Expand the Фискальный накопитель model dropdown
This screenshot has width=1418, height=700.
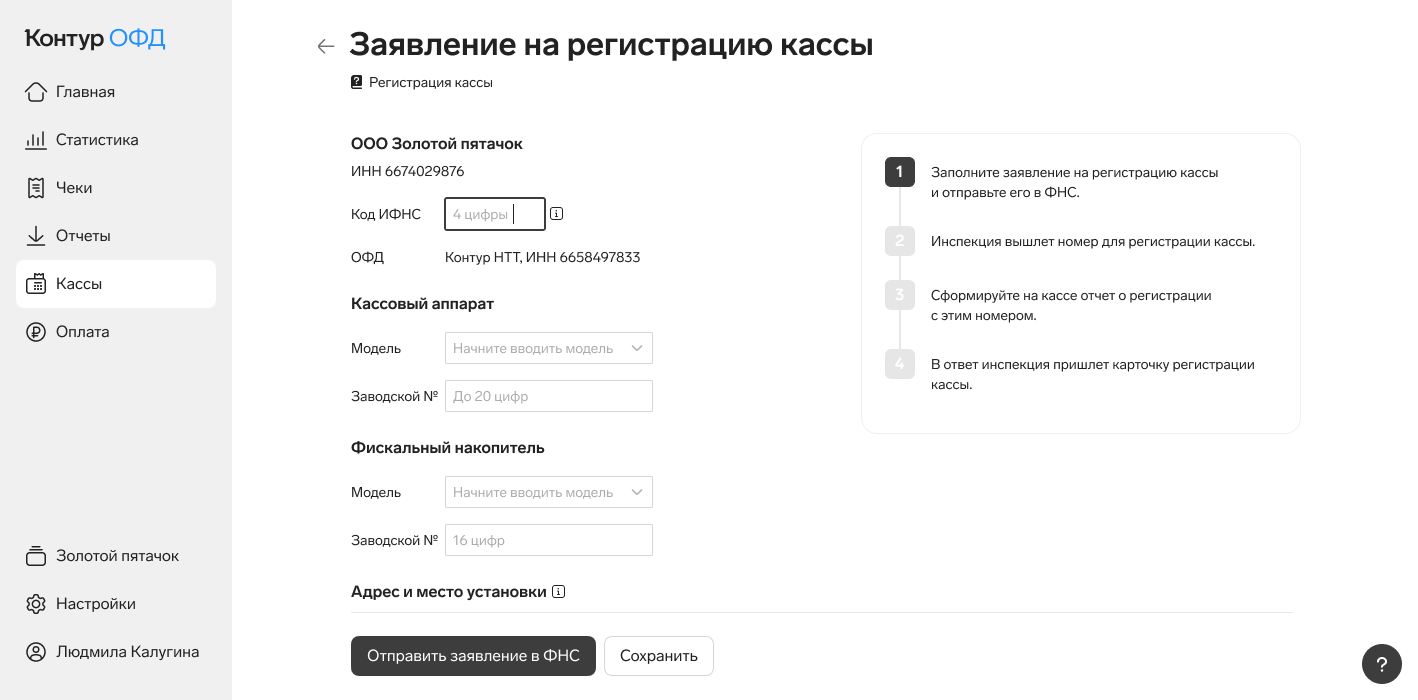[548, 492]
